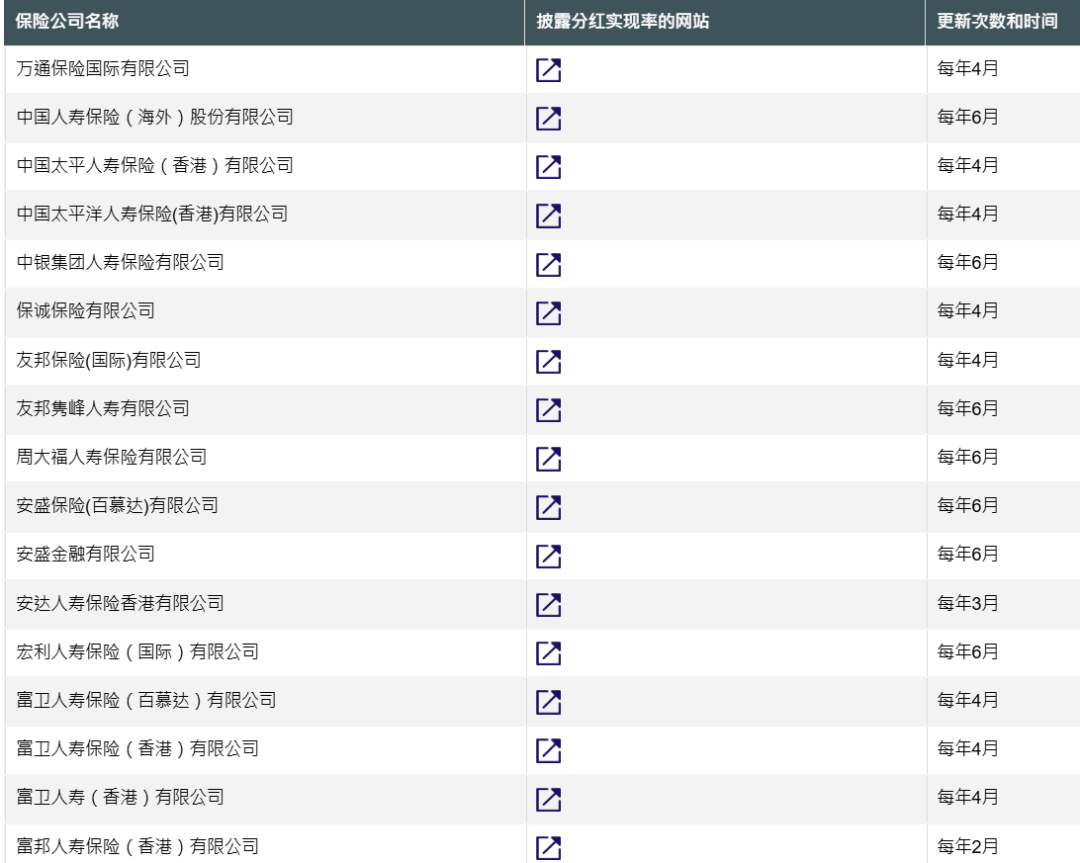Viewport: 1080px width, 863px height.
Task: Click external link icon for 富卫人寿保险（百慕达）有限公司
Action: coord(548,701)
